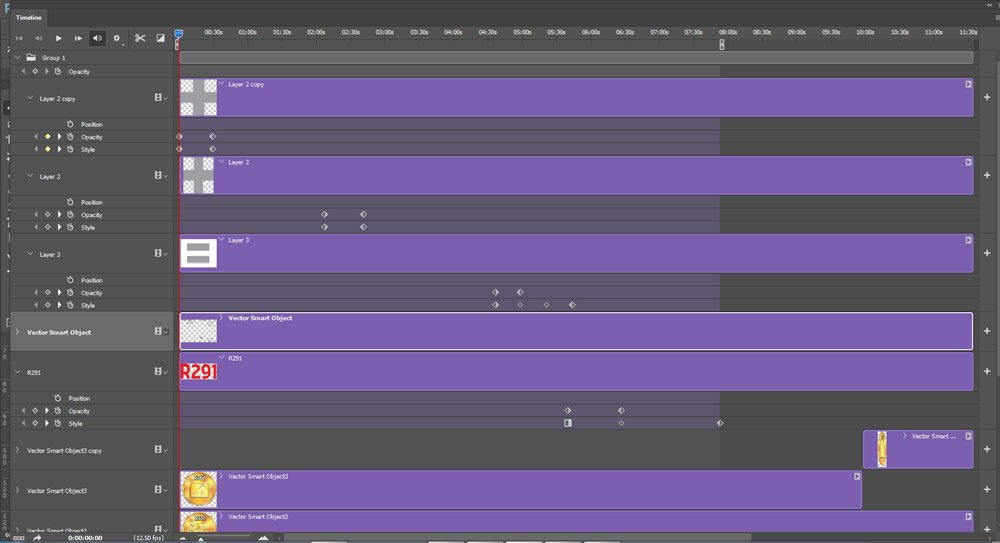Screen dimensions: 1000x543
Task: Open Layer 2 copy clip motion flyout
Action: 968,84
